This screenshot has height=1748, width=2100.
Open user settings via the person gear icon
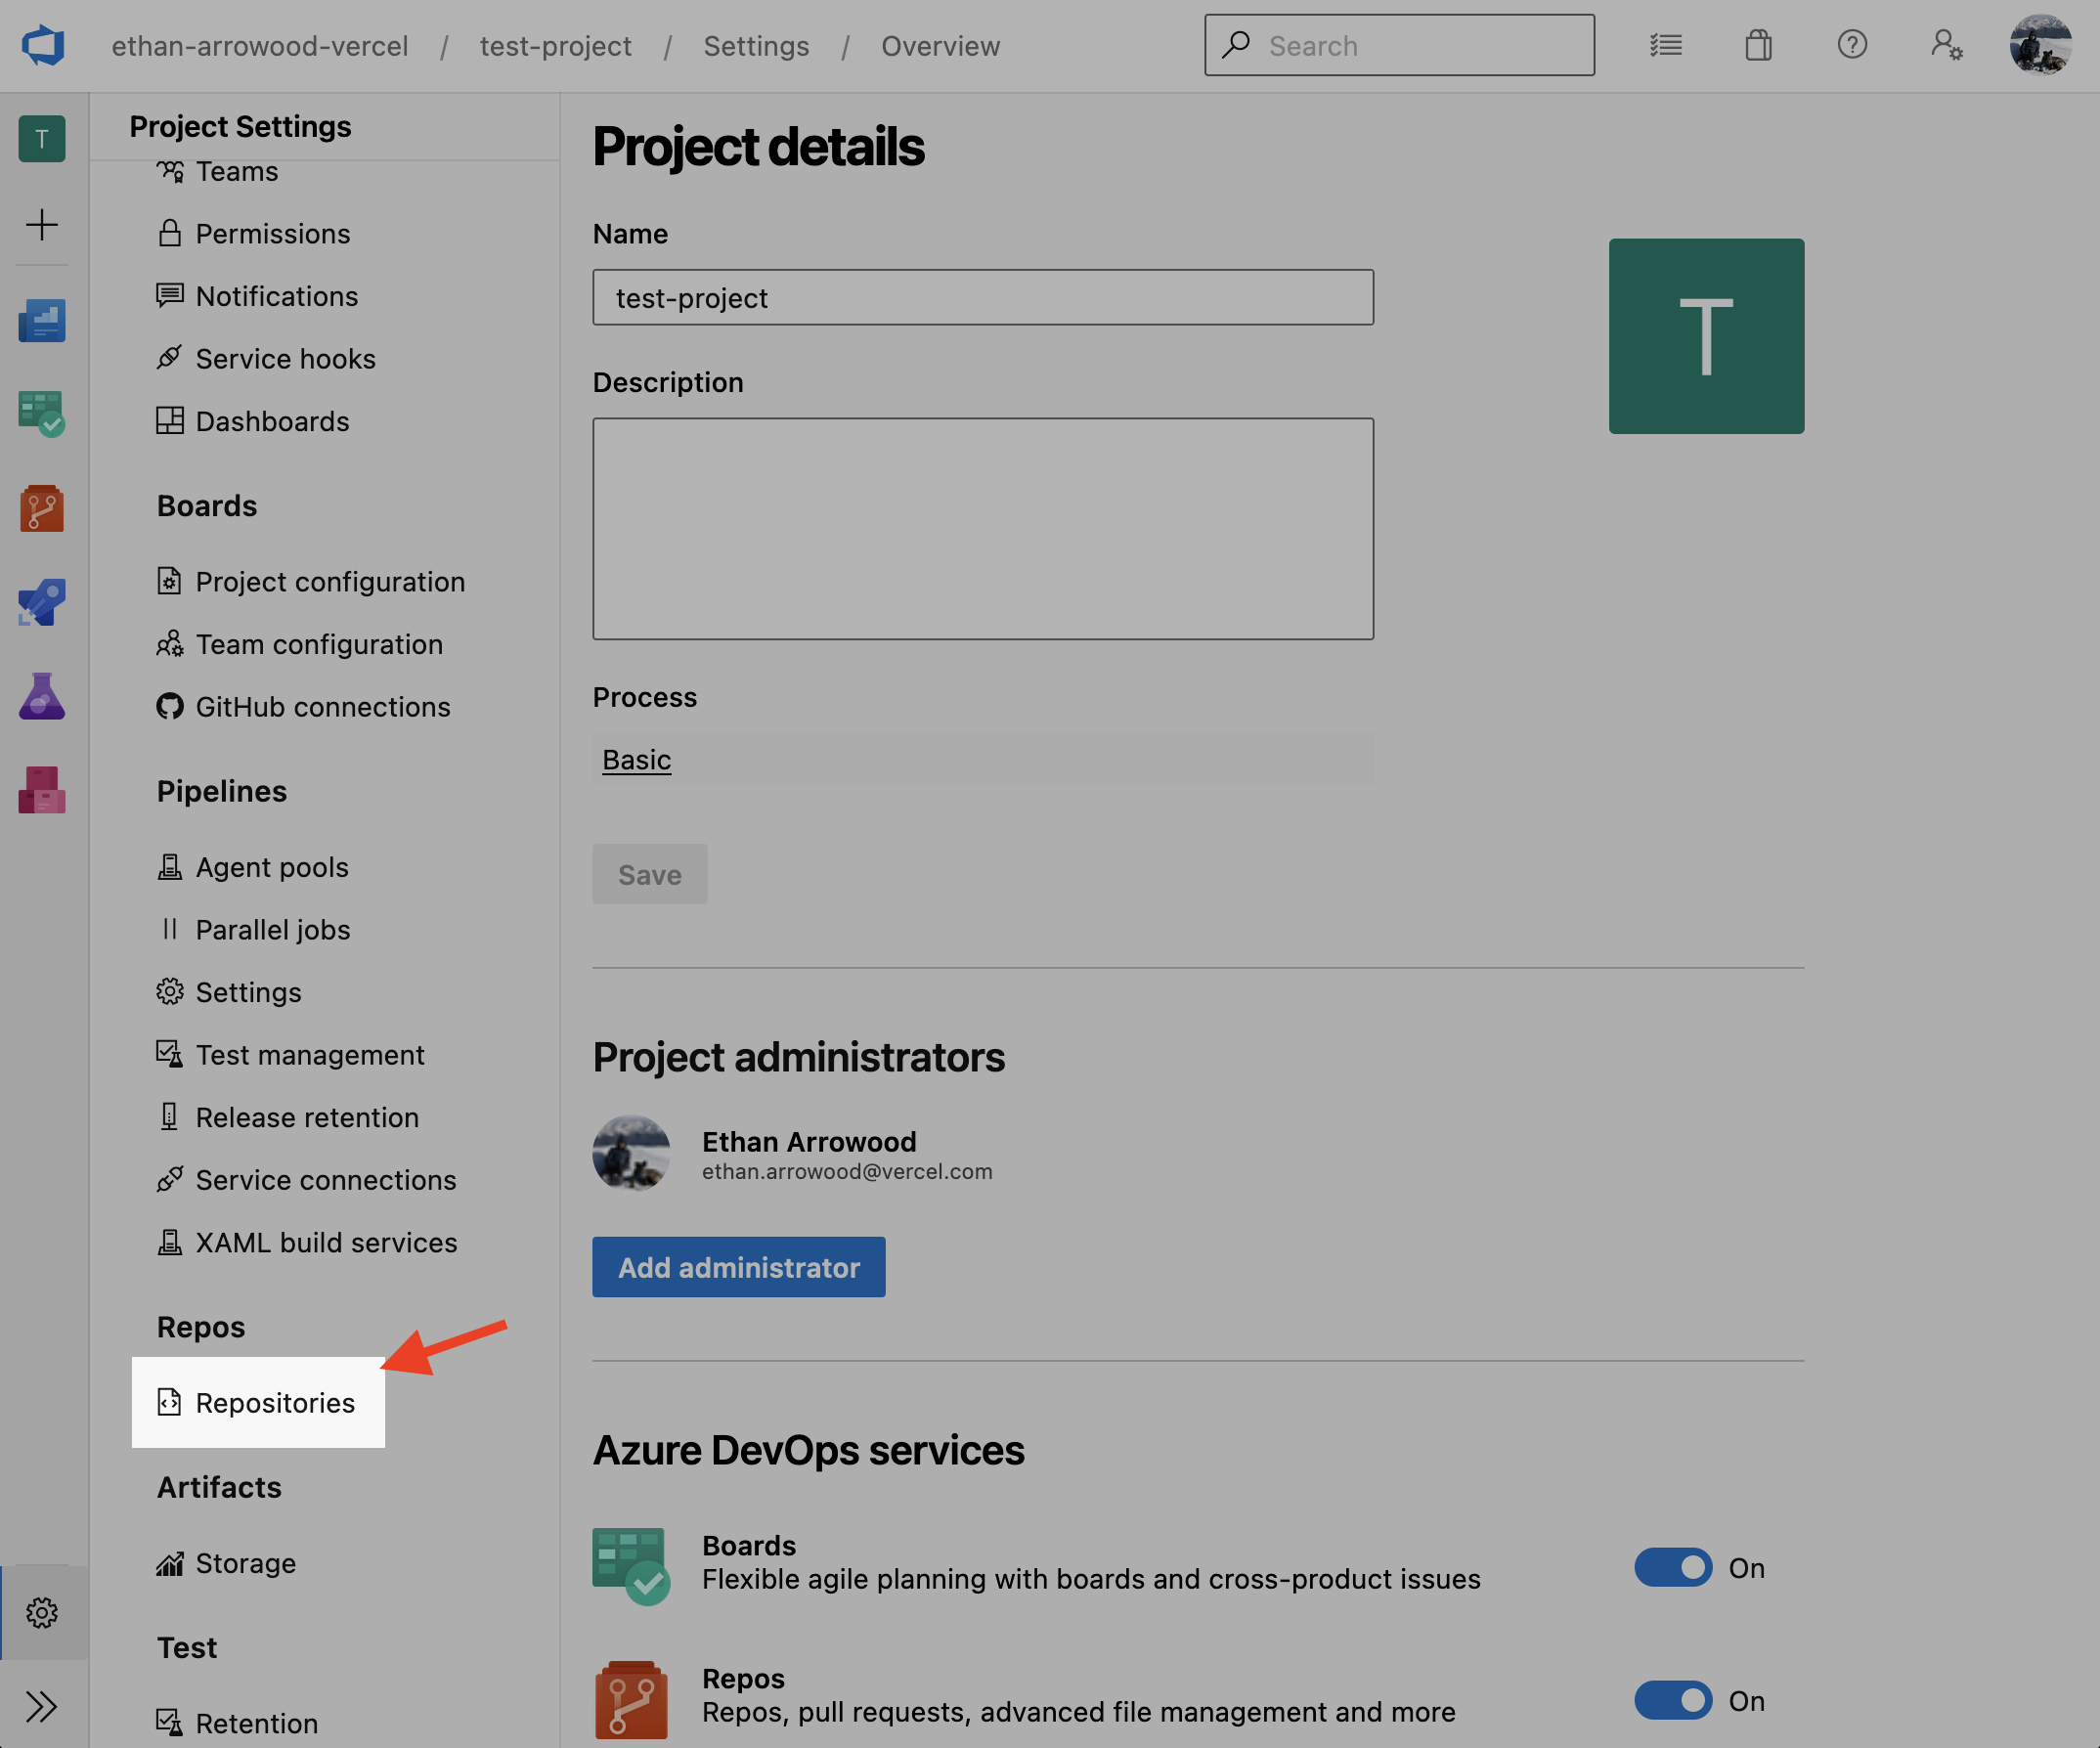pos(1946,45)
